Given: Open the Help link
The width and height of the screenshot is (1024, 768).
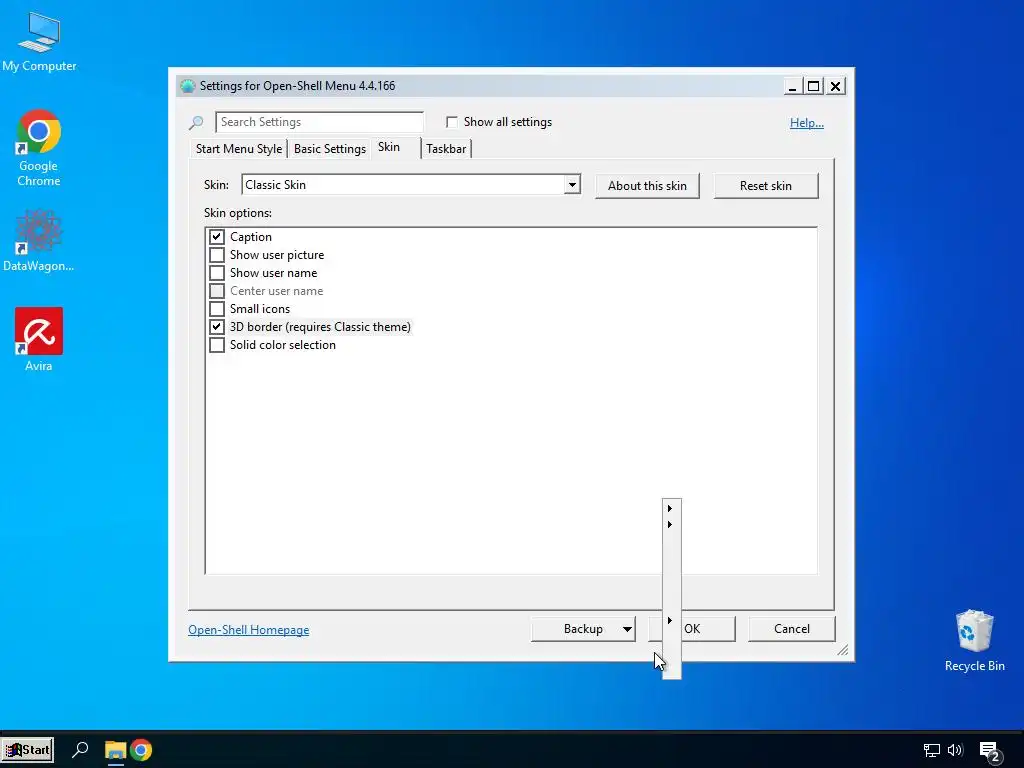Looking at the screenshot, I should tap(807, 123).
